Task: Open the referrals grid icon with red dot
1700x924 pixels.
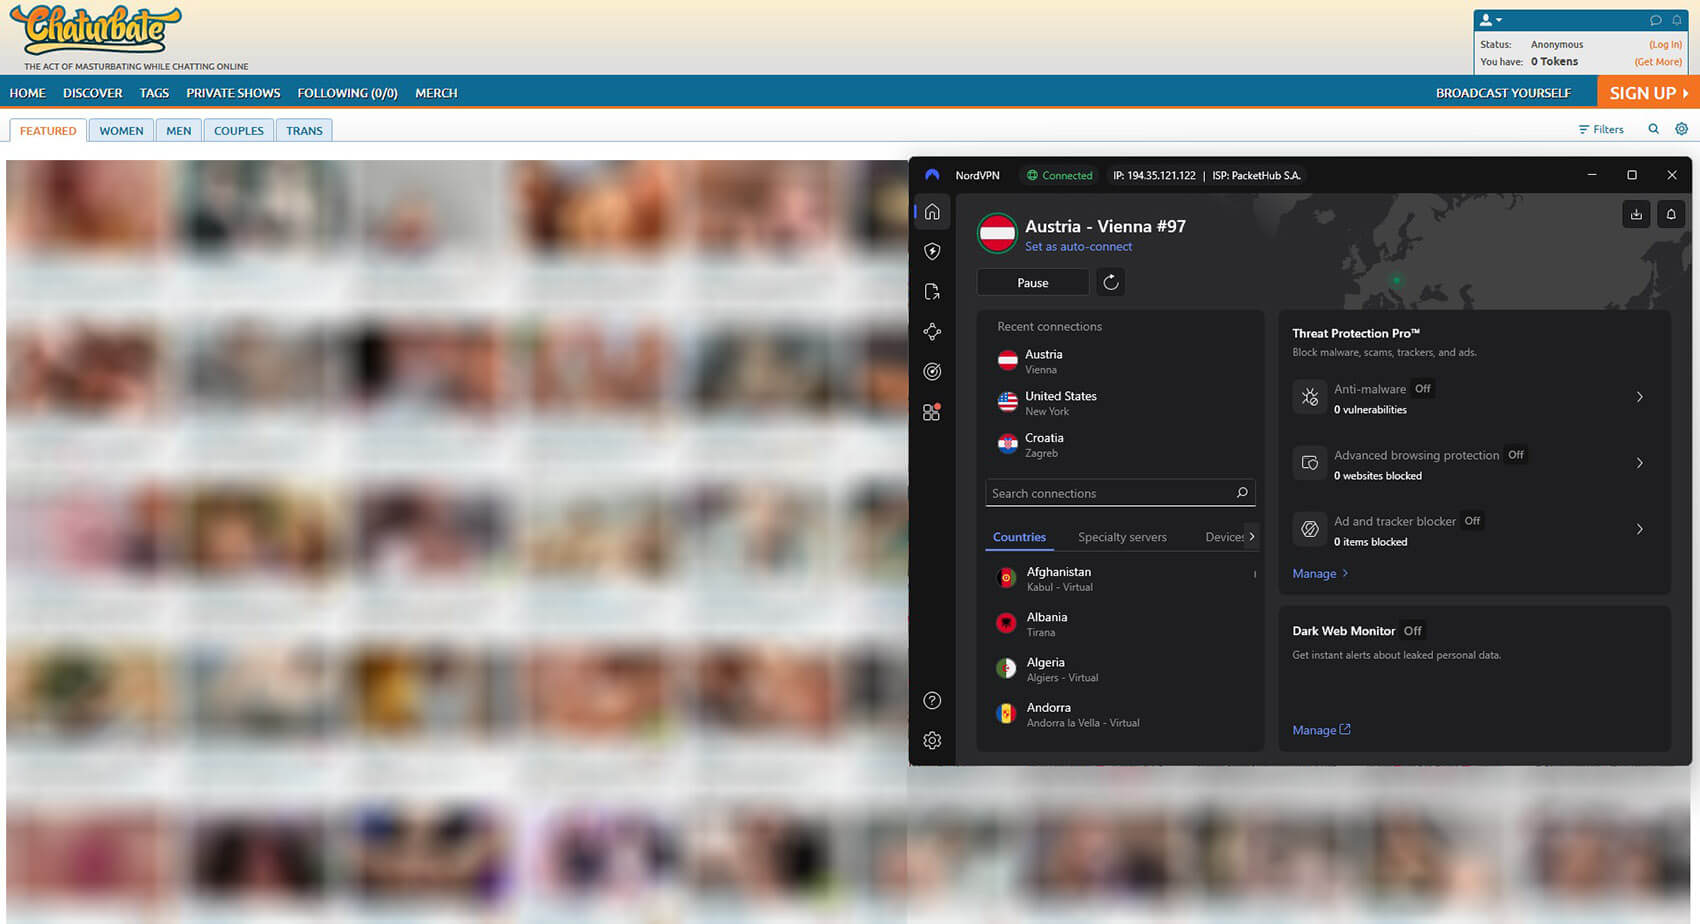Action: [932, 411]
